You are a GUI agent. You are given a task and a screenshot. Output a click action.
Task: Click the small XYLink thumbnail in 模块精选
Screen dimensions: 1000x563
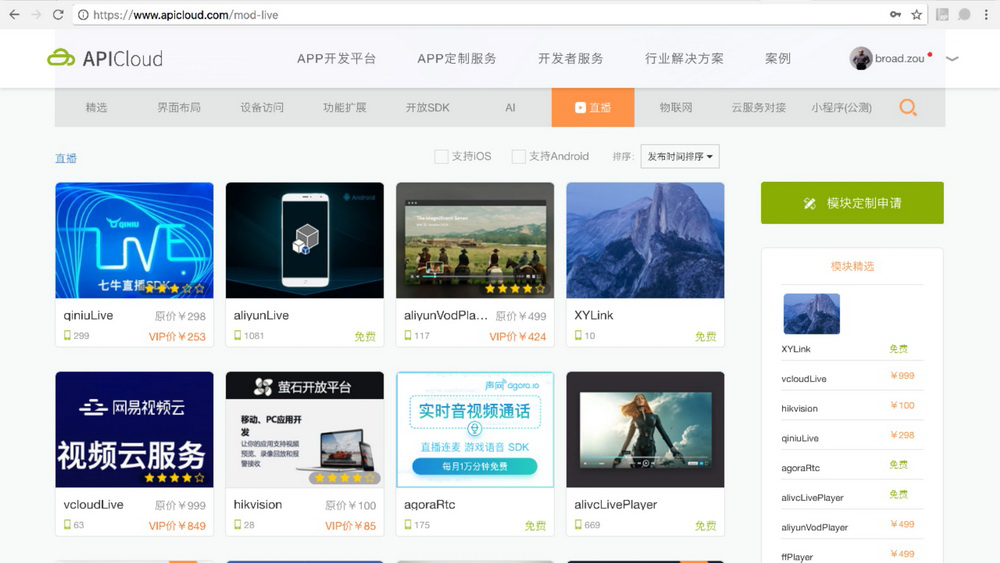tap(811, 314)
